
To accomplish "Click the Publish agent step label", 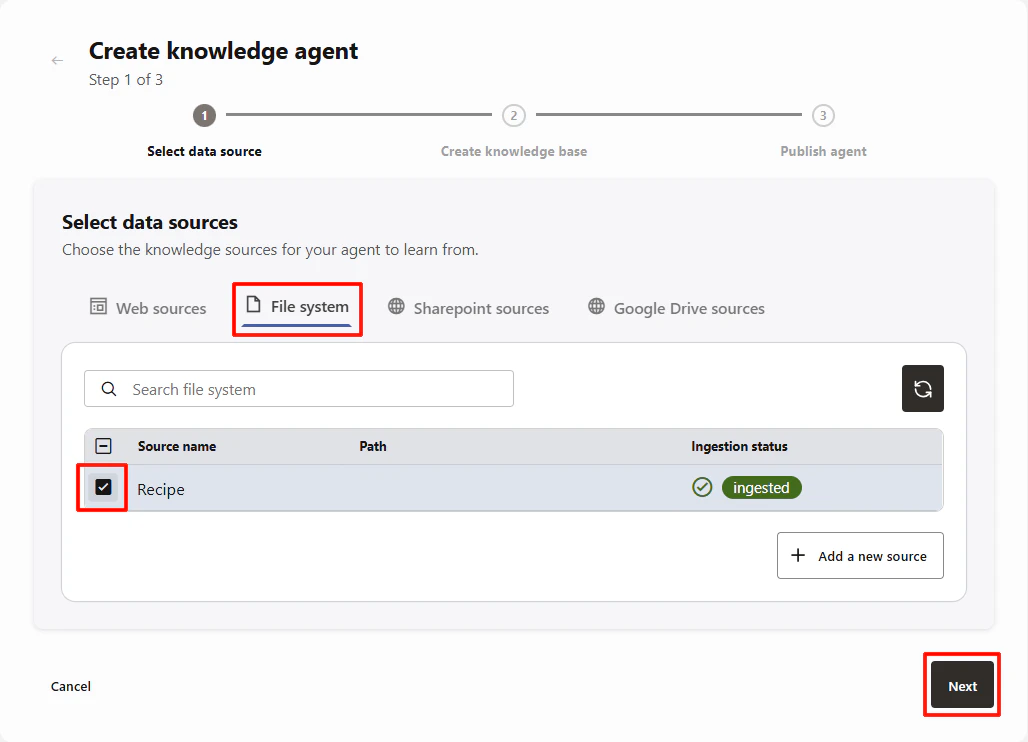I will tap(823, 151).
